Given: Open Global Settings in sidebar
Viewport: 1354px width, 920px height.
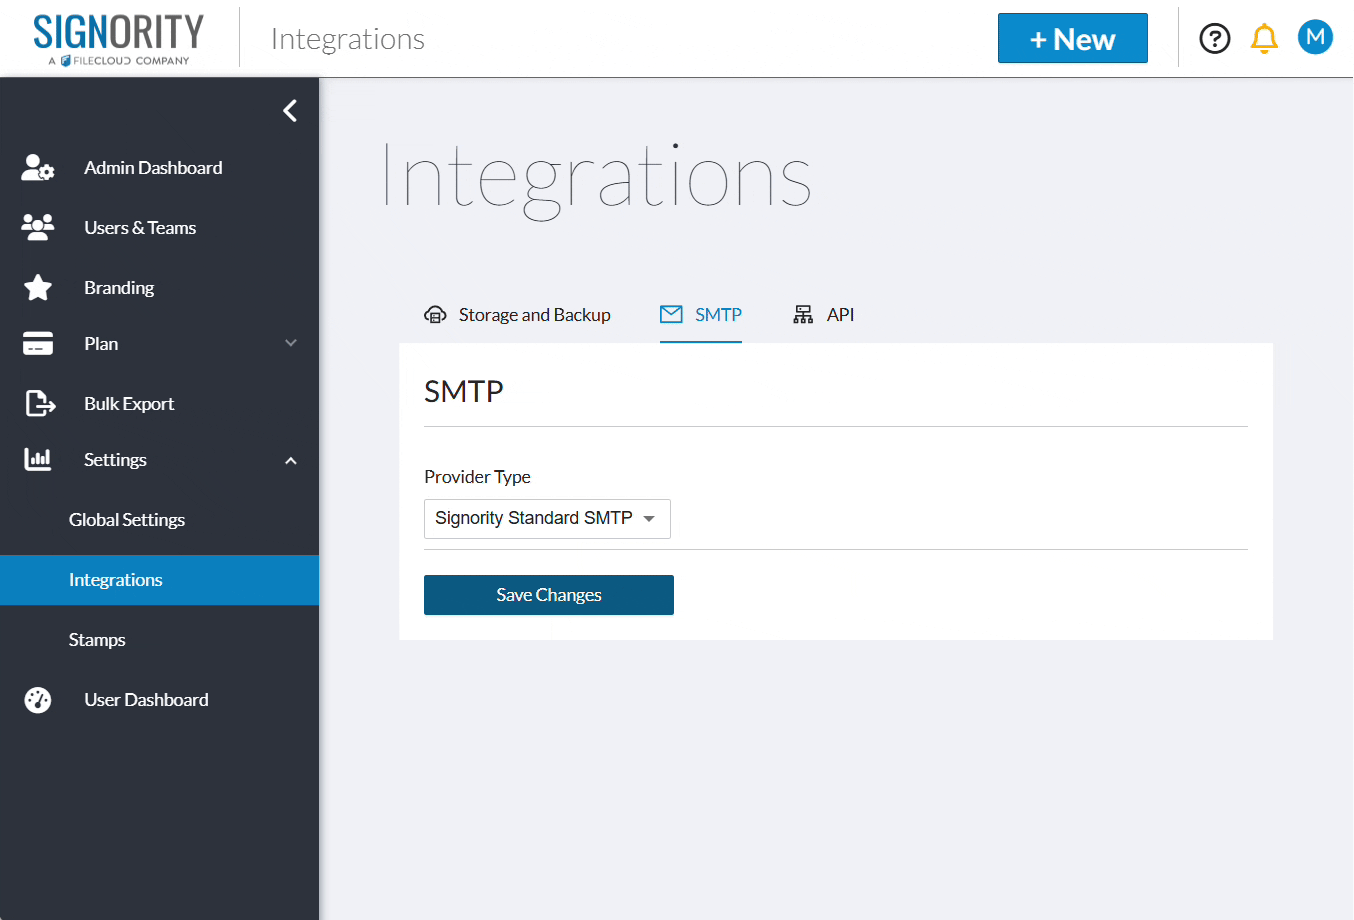Looking at the screenshot, I should (127, 520).
